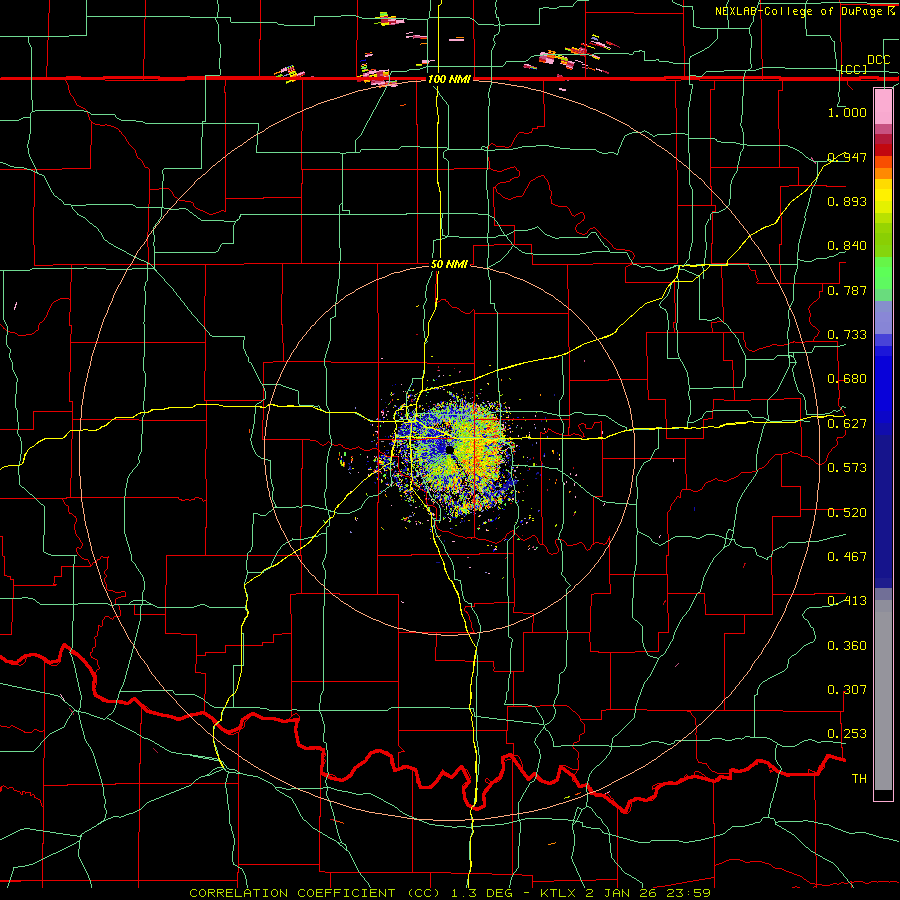Click the 0.467 value on the color scale
Screen dimensions: 900x900
(x=847, y=557)
